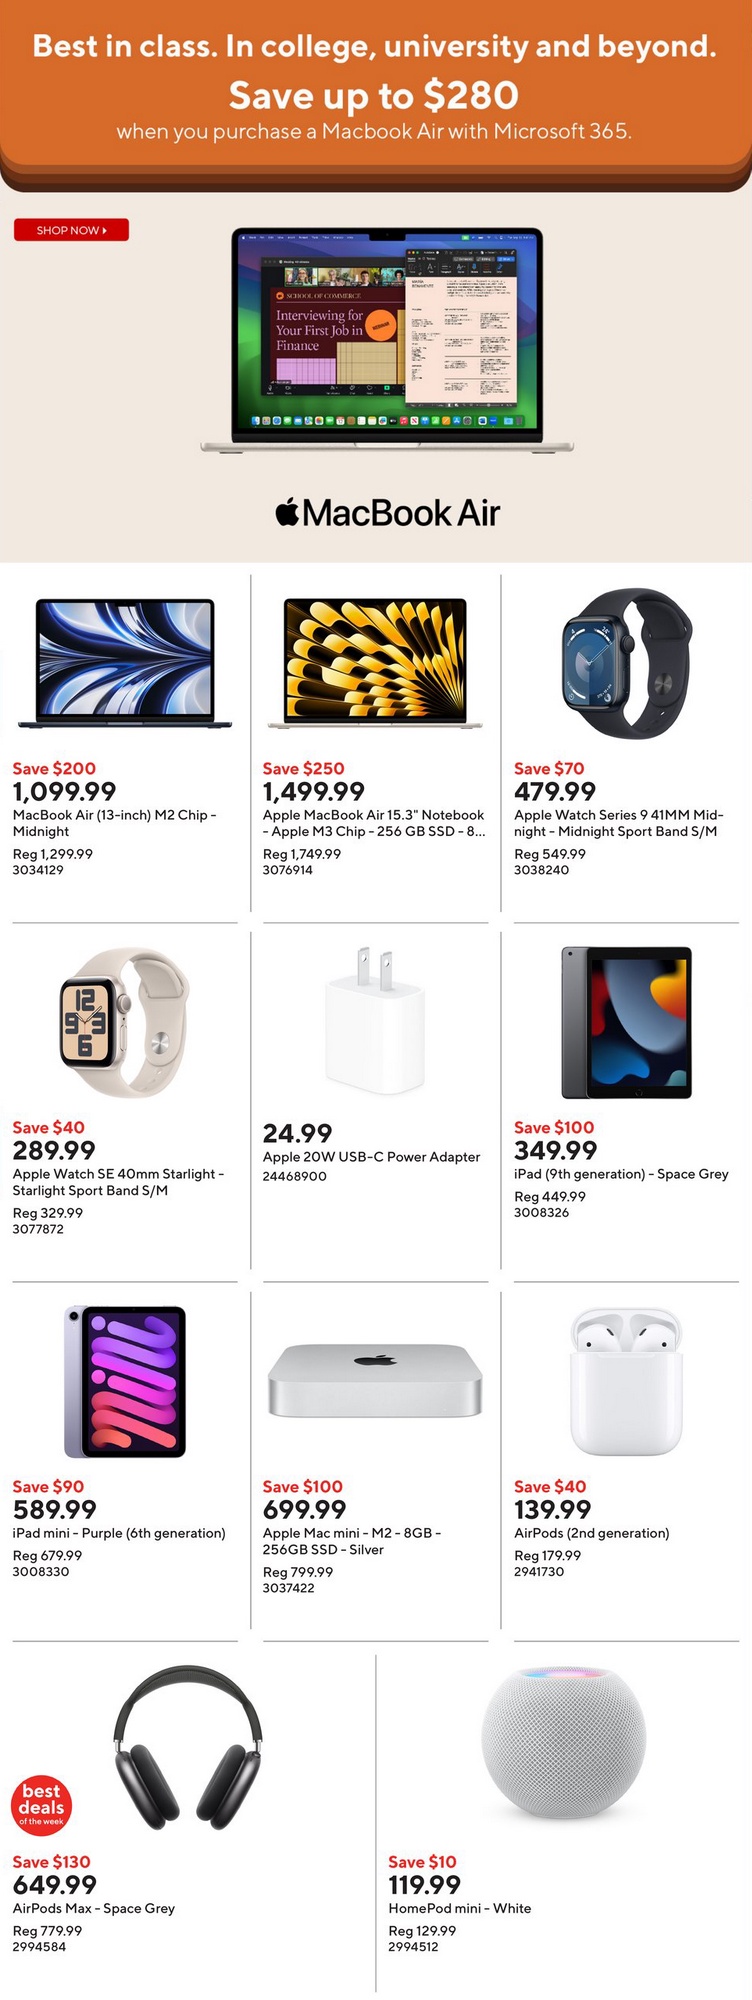Click the "HomePod mini - White" product title
Image resolution: width=752 pixels, height=2000 pixels.
coord(460,1908)
